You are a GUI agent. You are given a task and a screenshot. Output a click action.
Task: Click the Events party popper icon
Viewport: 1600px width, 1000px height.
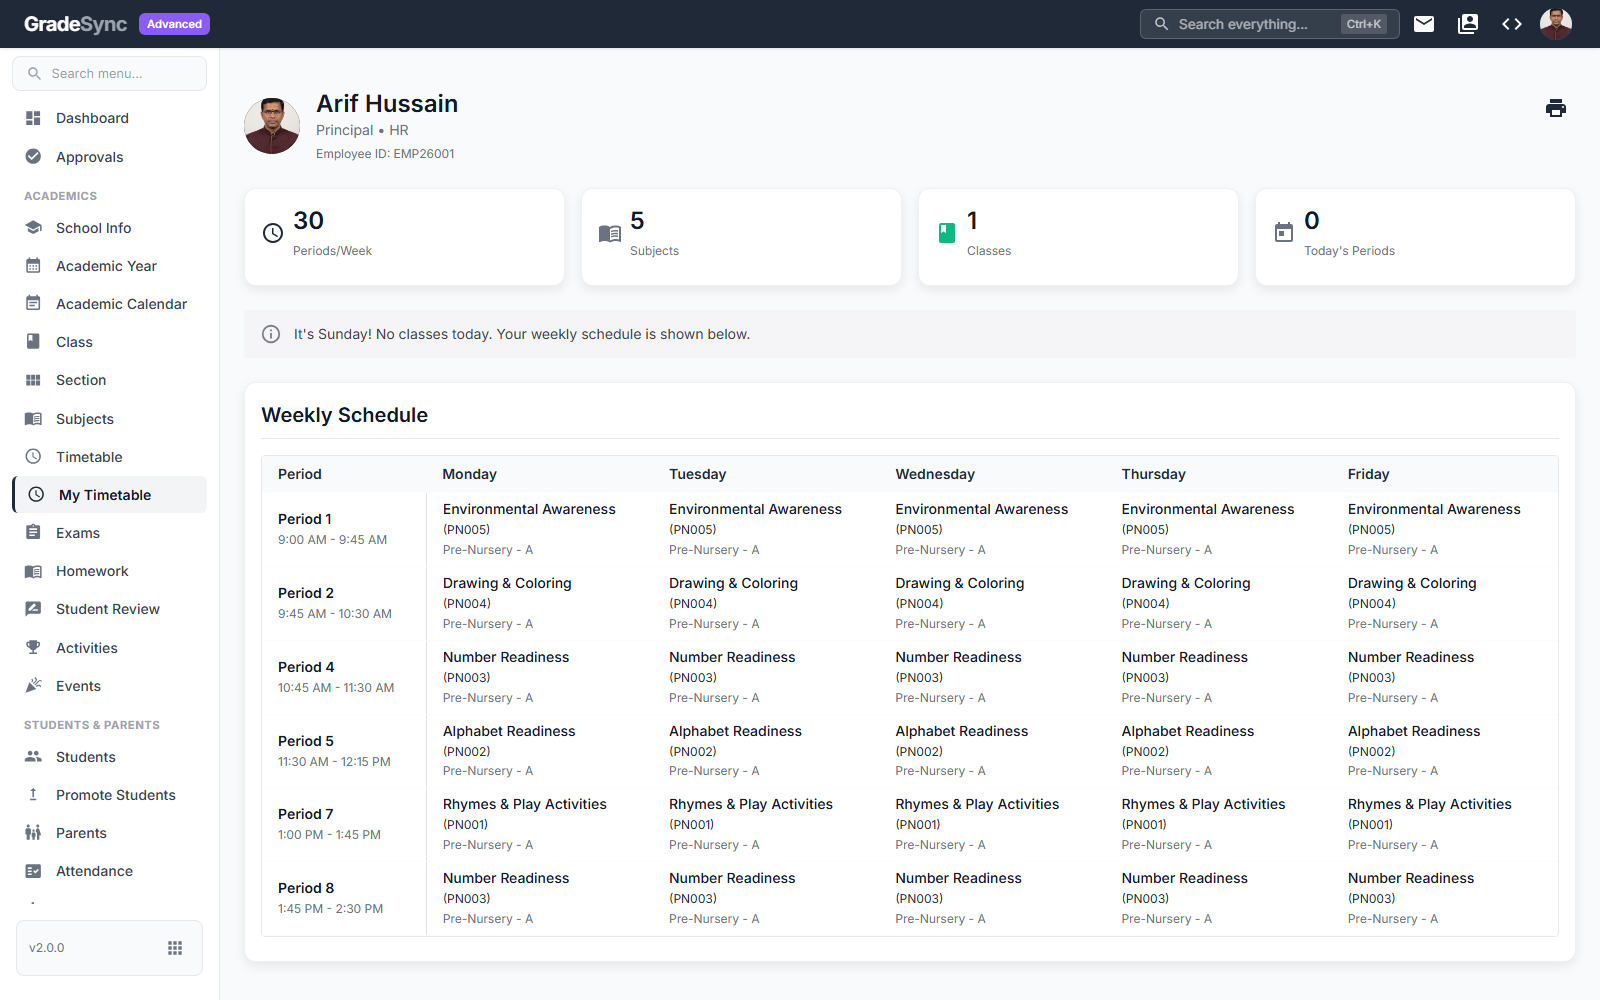[33, 685]
